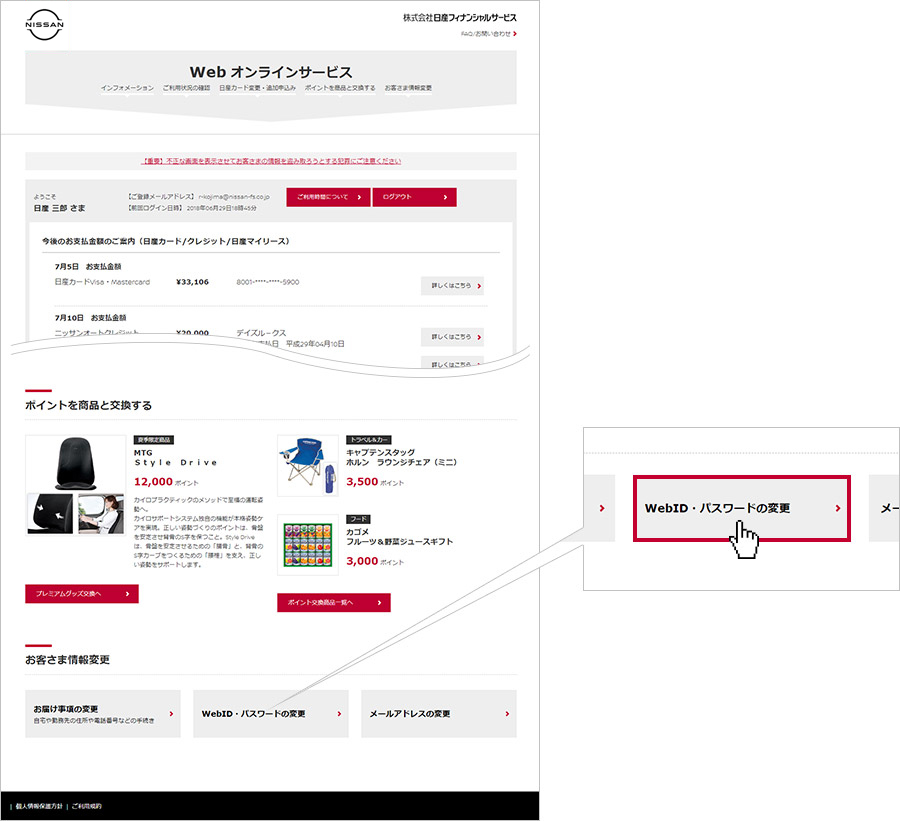Click the カゴメ フルーツ&野菜ジュースギフト title
The width and height of the screenshot is (900, 821).
[399, 537]
